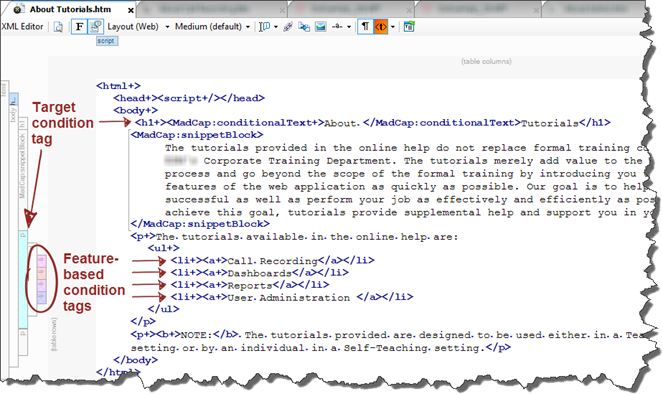Toggle the orange show tags button
This screenshot has width=662, height=395.
[380, 27]
